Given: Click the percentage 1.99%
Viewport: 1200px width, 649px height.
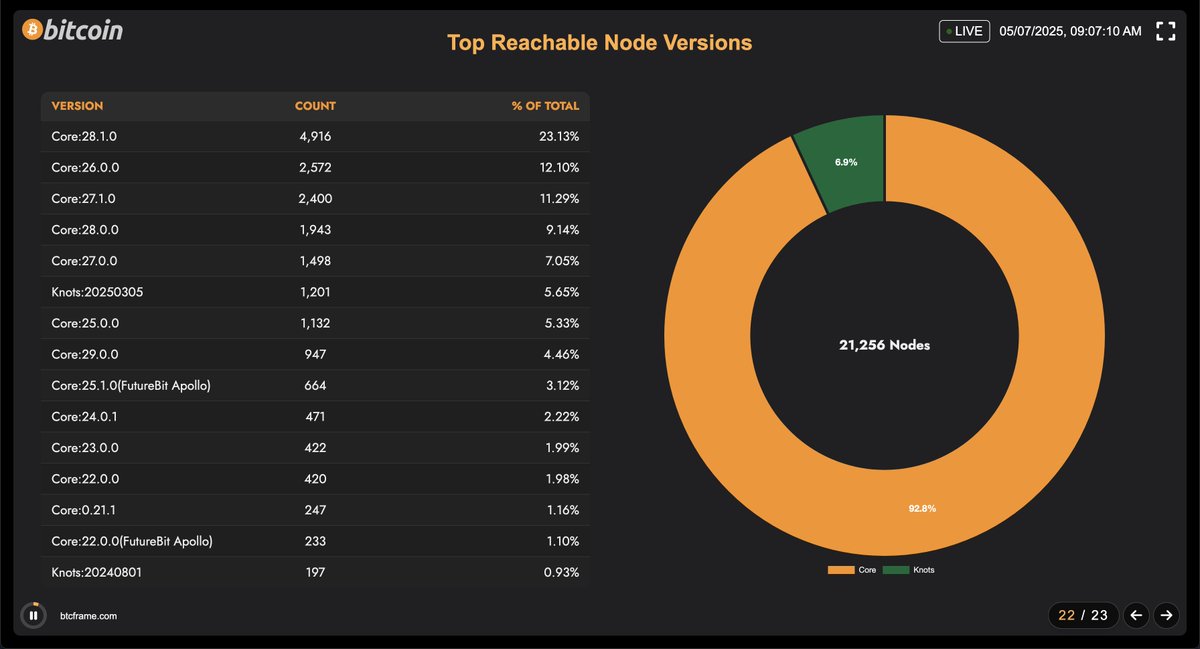Looking at the screenshot, I should [x=563, y=448].
